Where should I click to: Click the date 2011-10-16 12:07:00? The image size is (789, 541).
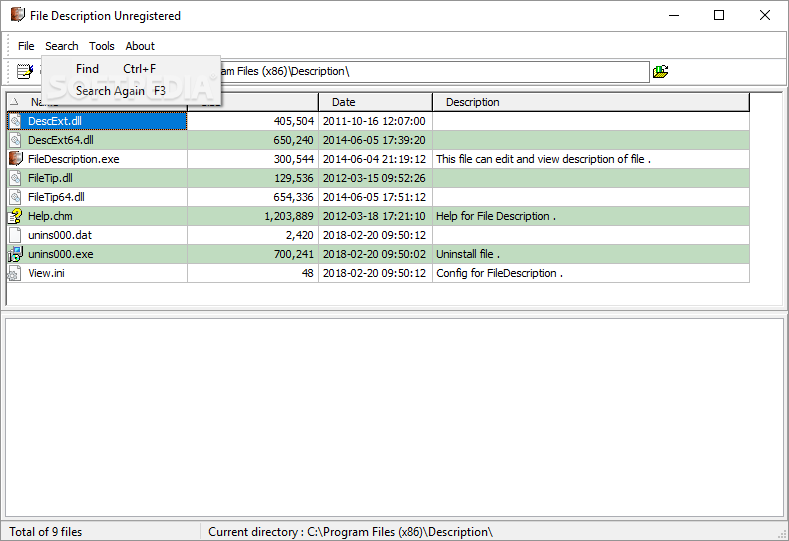(374, 121)
